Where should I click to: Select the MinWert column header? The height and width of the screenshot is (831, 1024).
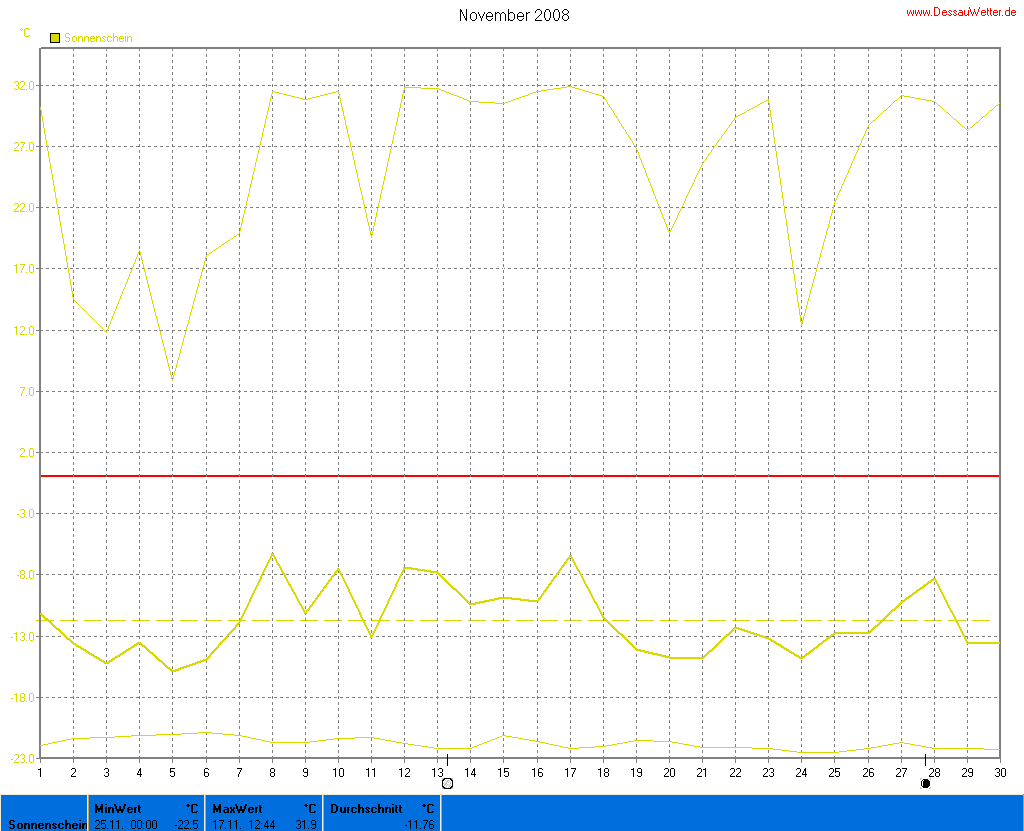coord(118,808)
